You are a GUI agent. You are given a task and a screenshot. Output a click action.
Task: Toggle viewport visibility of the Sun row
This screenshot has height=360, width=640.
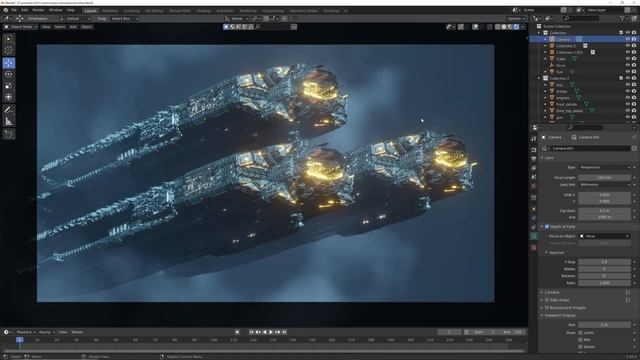pyautogui.click(x=628, y=72)
